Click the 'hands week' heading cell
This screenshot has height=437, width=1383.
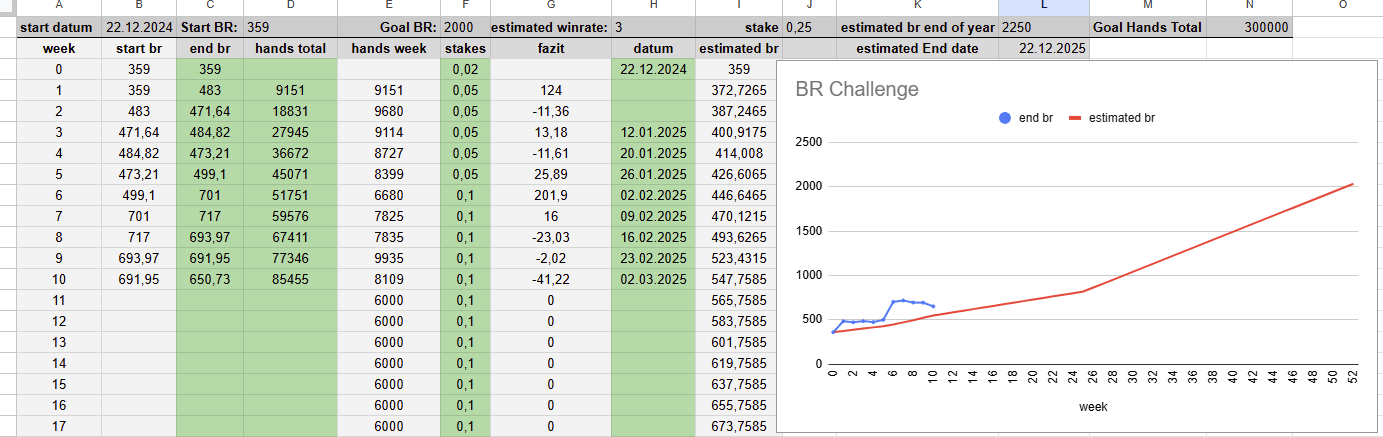point(389,48)
